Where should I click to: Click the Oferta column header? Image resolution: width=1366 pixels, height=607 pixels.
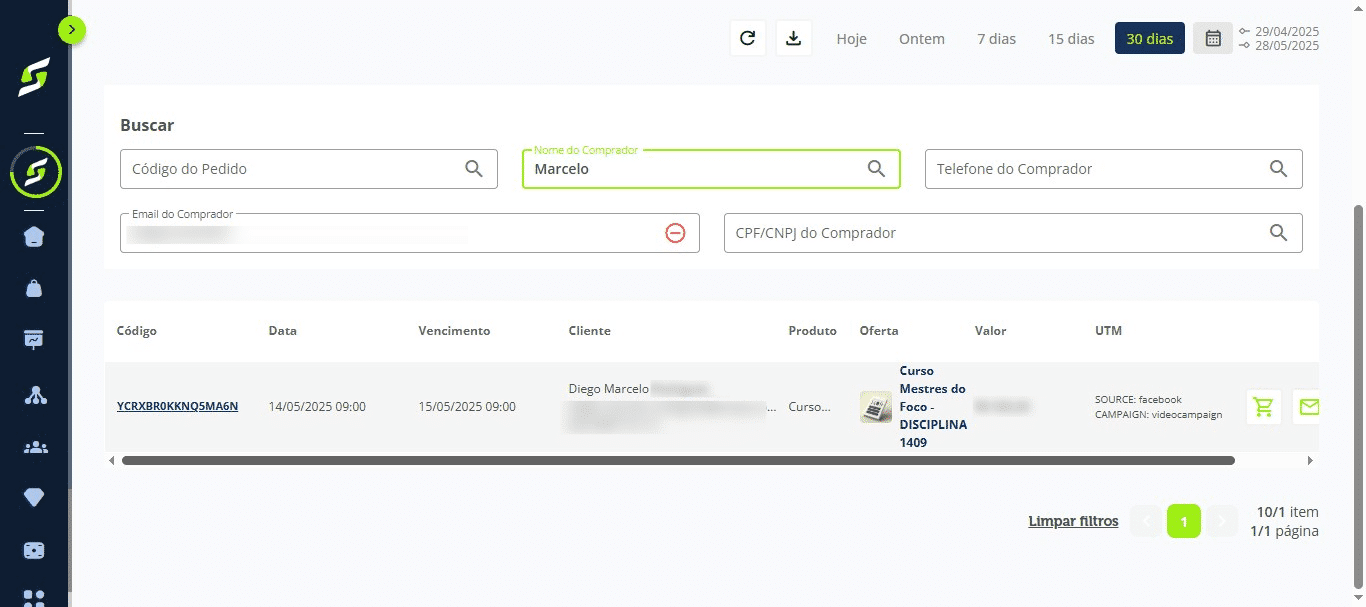click(879, 331)
